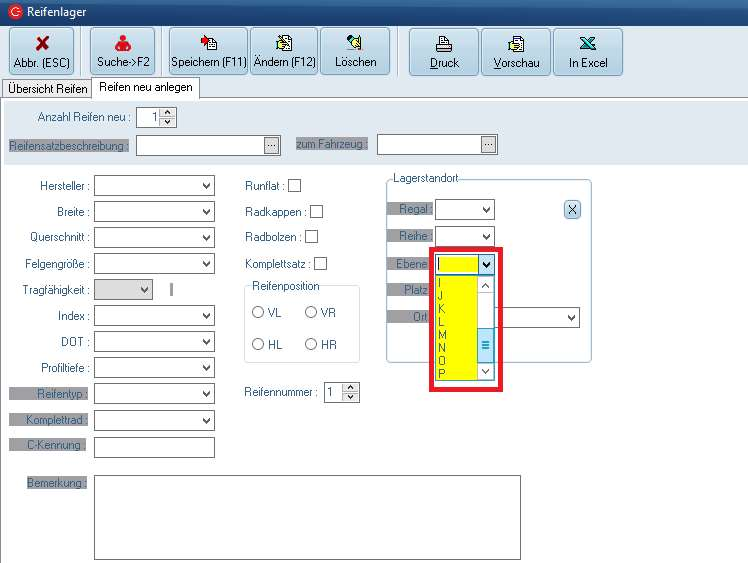Check the Komplettsatz option
Viewport: 748px width, 563px height.
[320, 264]
